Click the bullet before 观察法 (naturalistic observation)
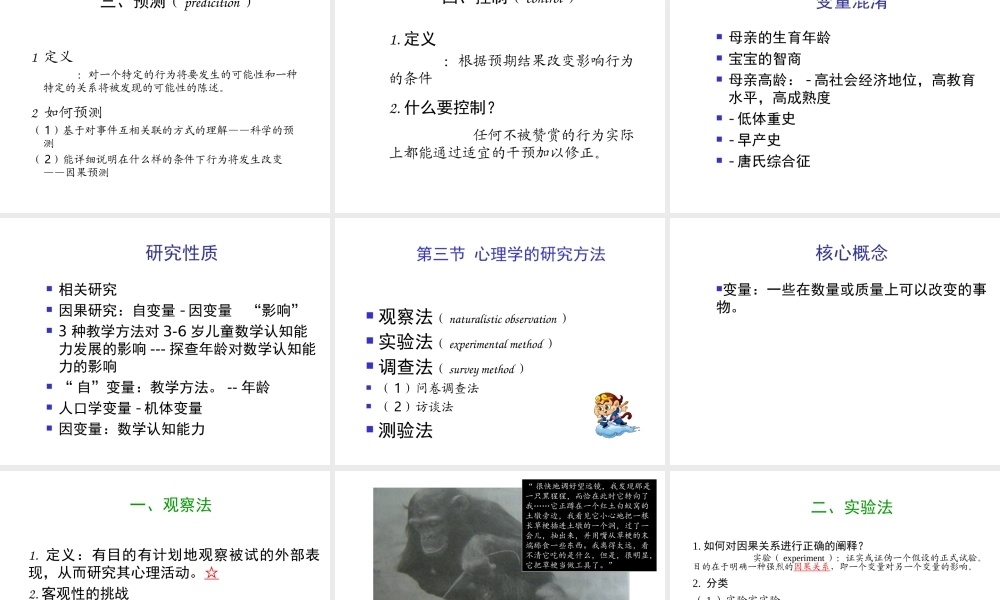The height and width of the screenshot is (600, 1000). pos(368,314)
